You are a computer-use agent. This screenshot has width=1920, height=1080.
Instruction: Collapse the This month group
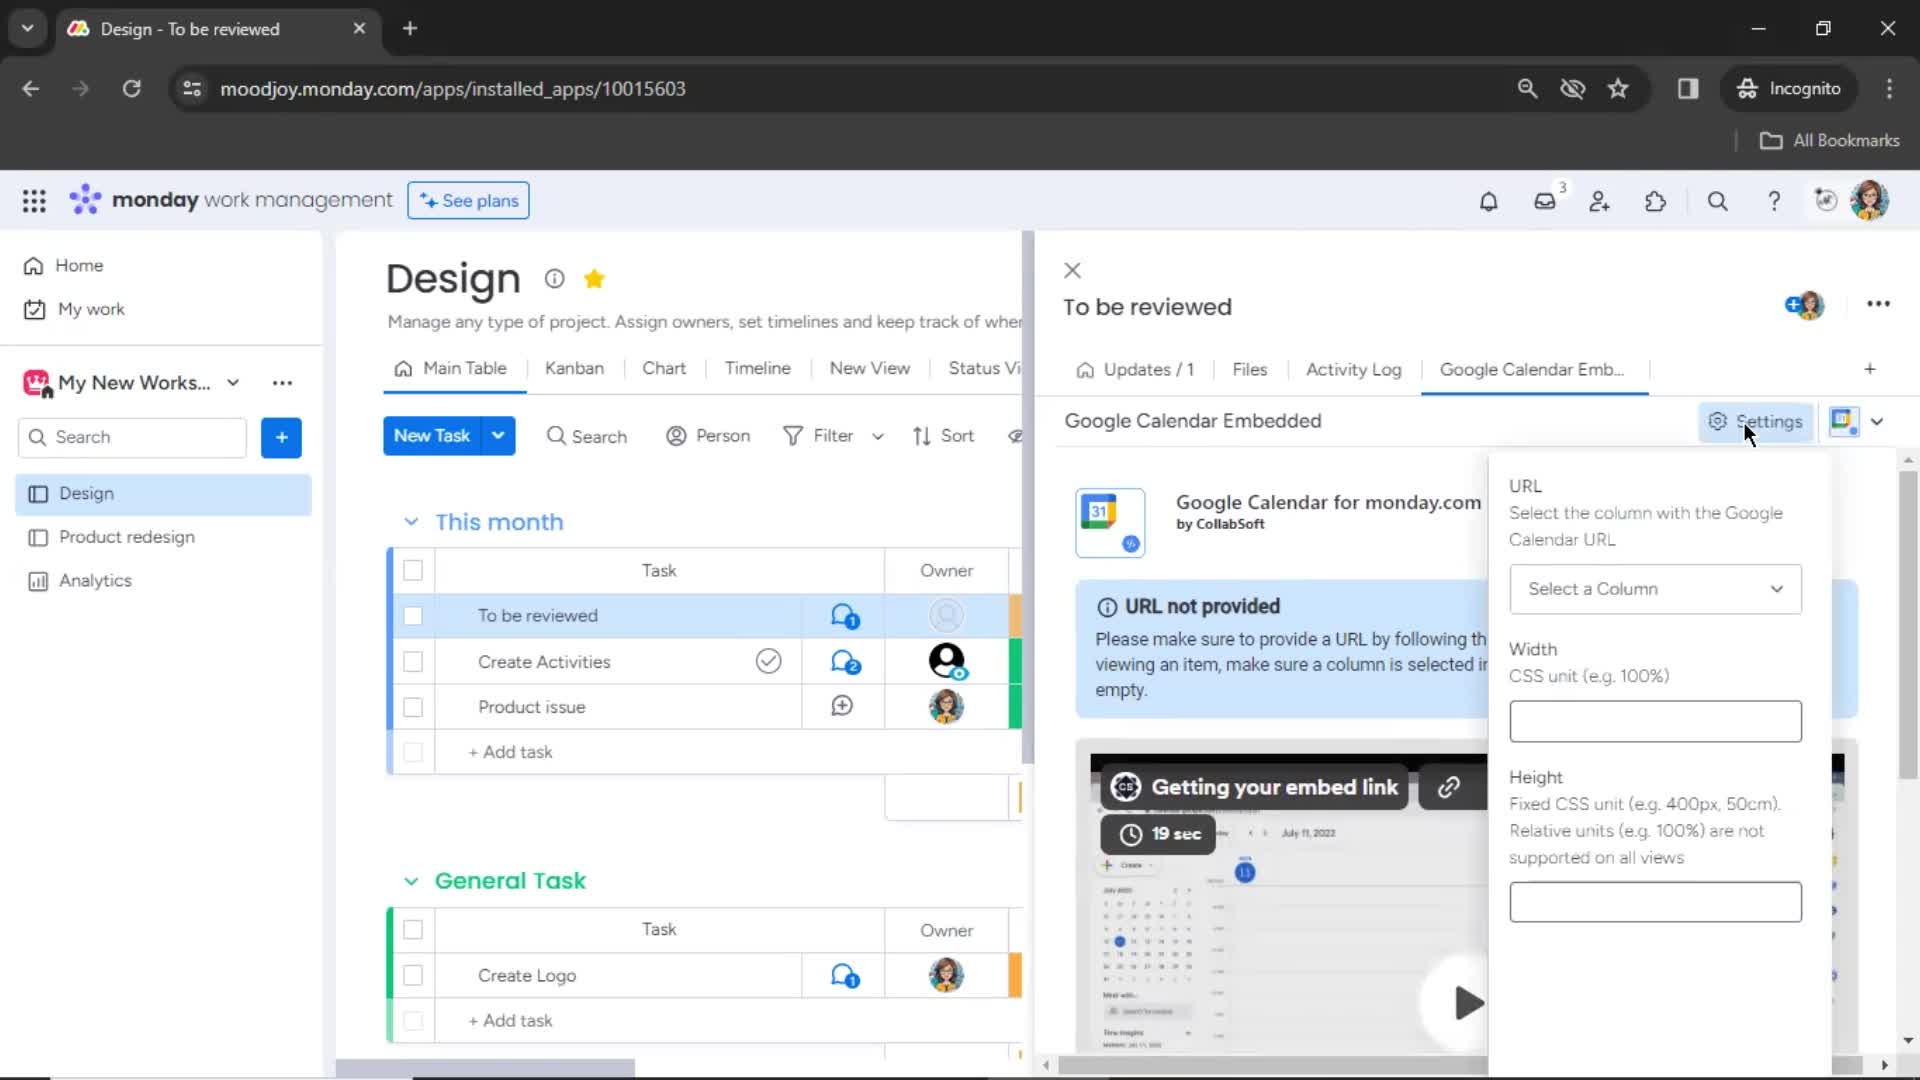(411, 522)
